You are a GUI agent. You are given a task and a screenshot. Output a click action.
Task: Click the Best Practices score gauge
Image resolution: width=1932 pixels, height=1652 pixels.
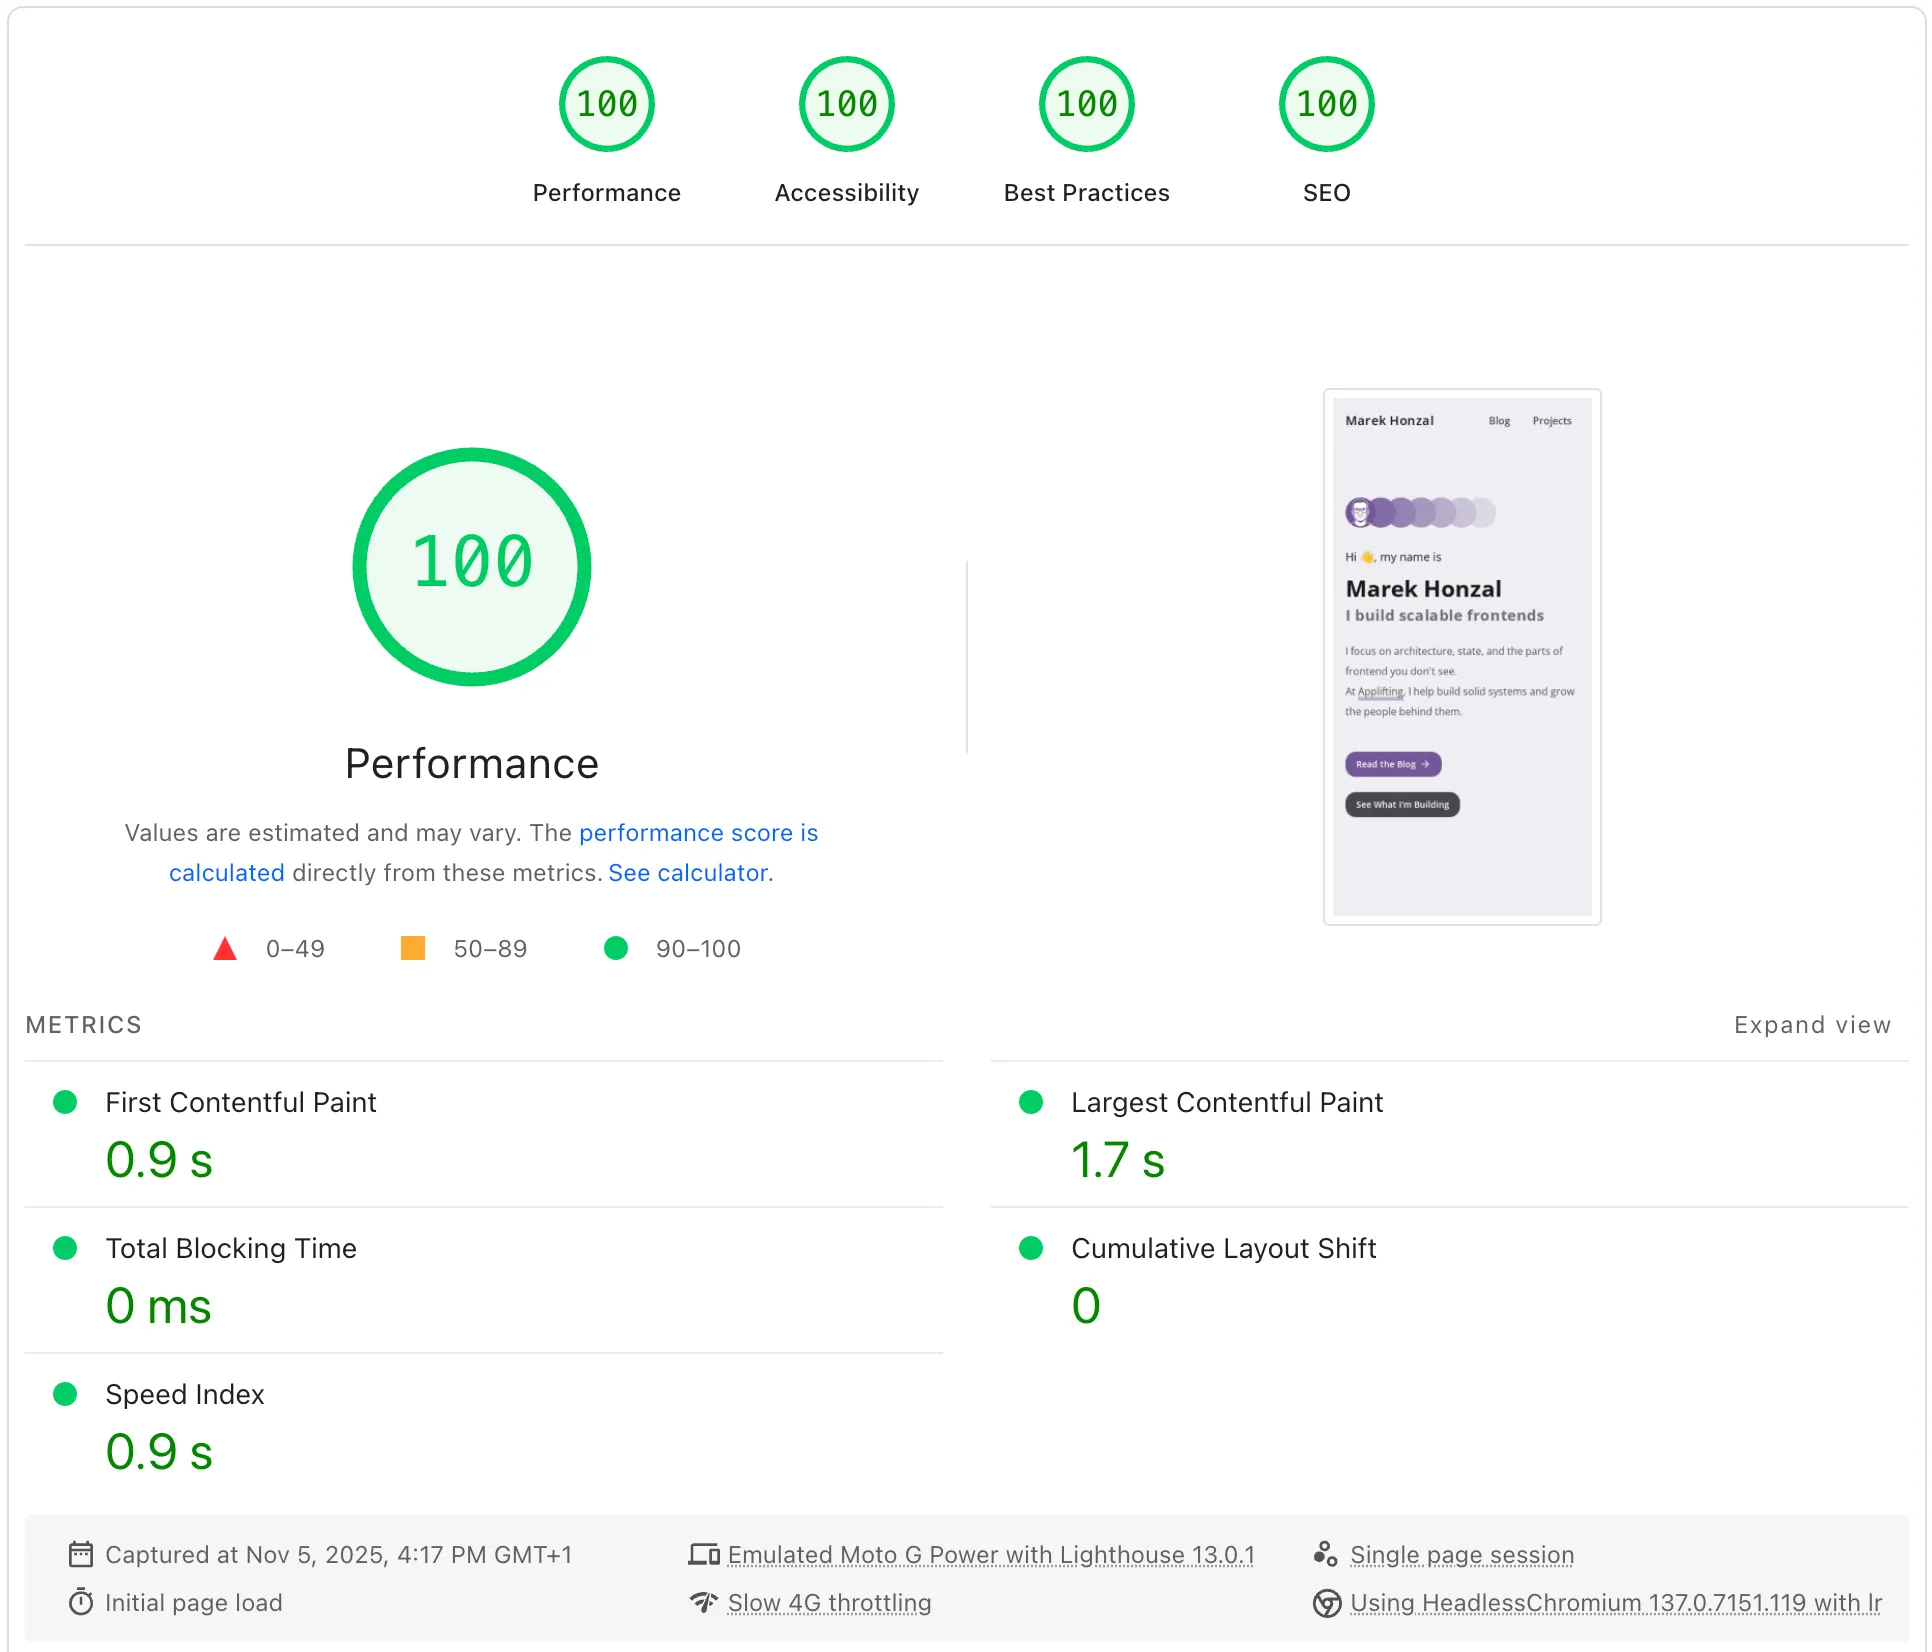tap(1086, 103)
